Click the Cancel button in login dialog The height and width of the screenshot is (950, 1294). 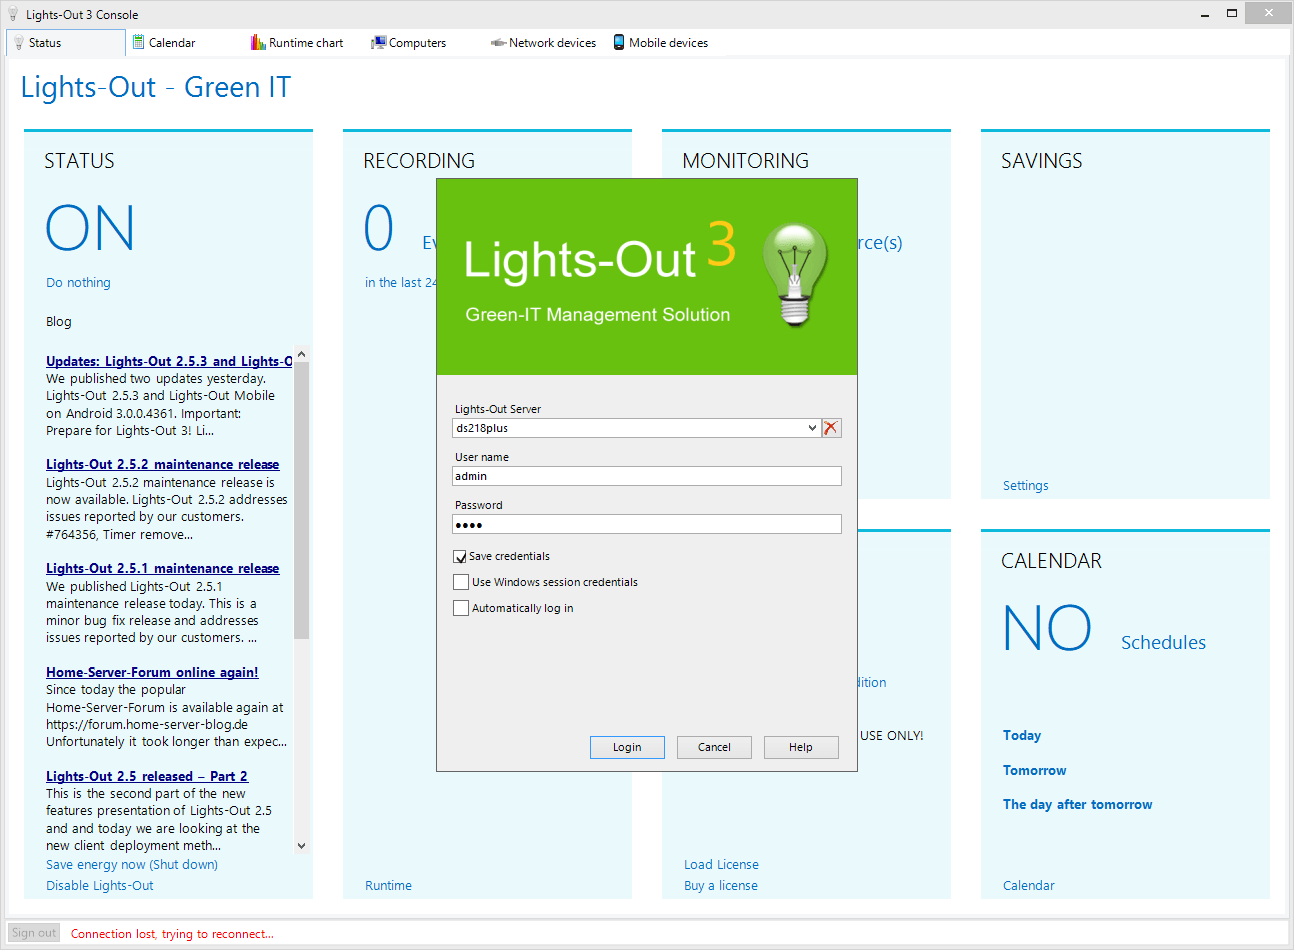[x=714, y=747]
